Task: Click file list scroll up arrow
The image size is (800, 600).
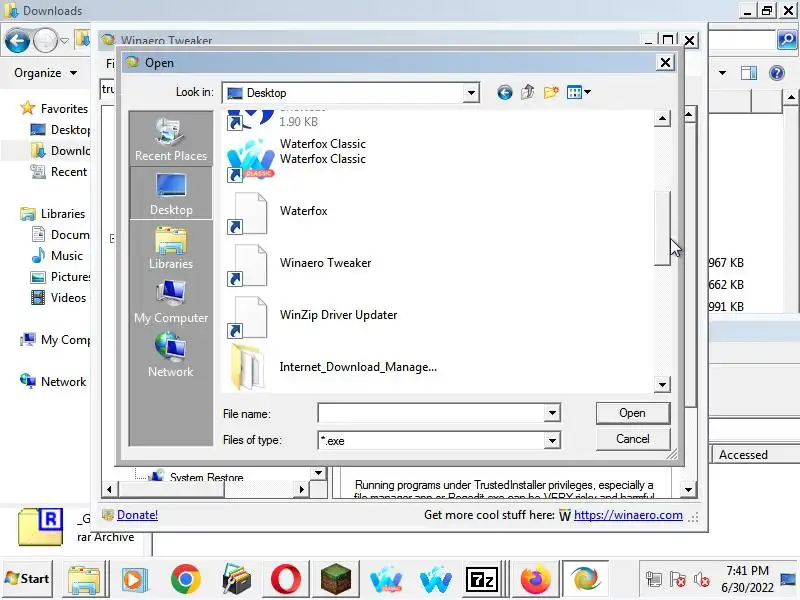Action: point(662,119)
